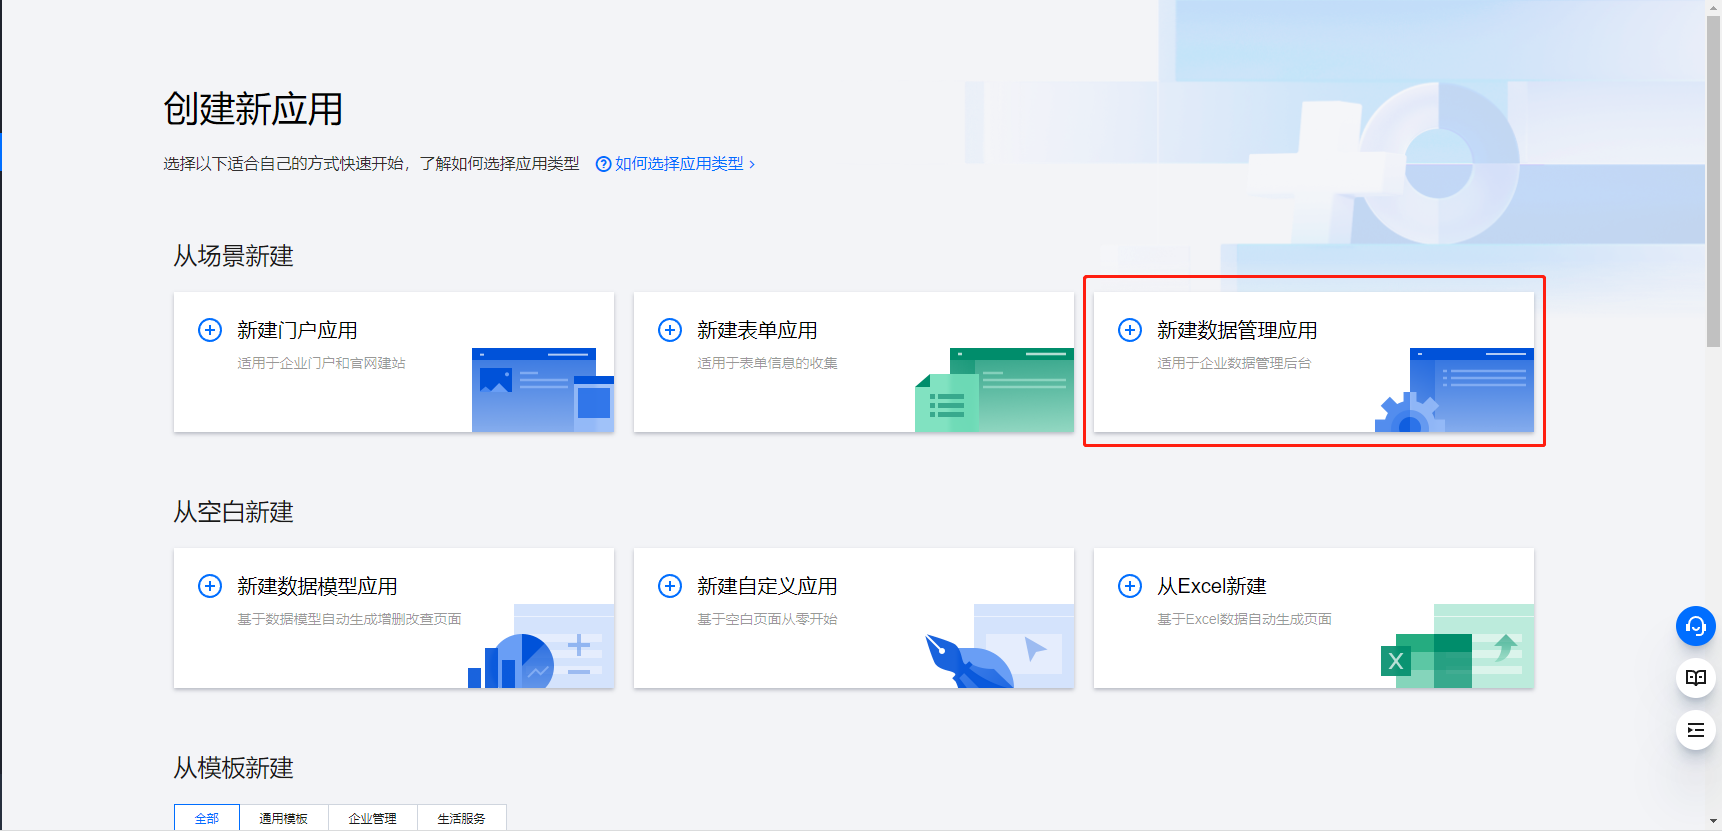Image resolution: width=1722 pixels, height=832 pixels.
Task: Select 新建门户应用 title
Action: coord(297,330)
